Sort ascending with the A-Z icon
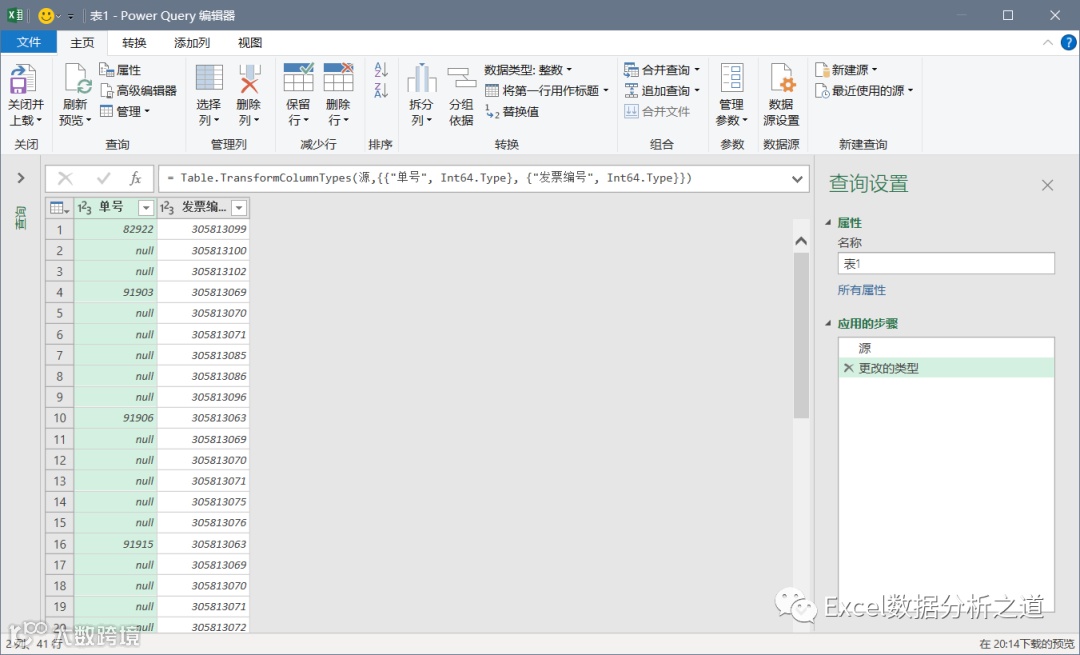Screen dimensions: 1080x655 381,70
